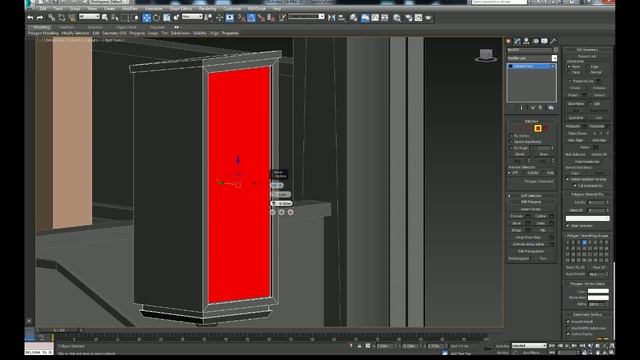Viewport: 640px width, 360px height.
Task: Click the Pin Stack icon
Action: pyautogui.click(x=511, y=108)
